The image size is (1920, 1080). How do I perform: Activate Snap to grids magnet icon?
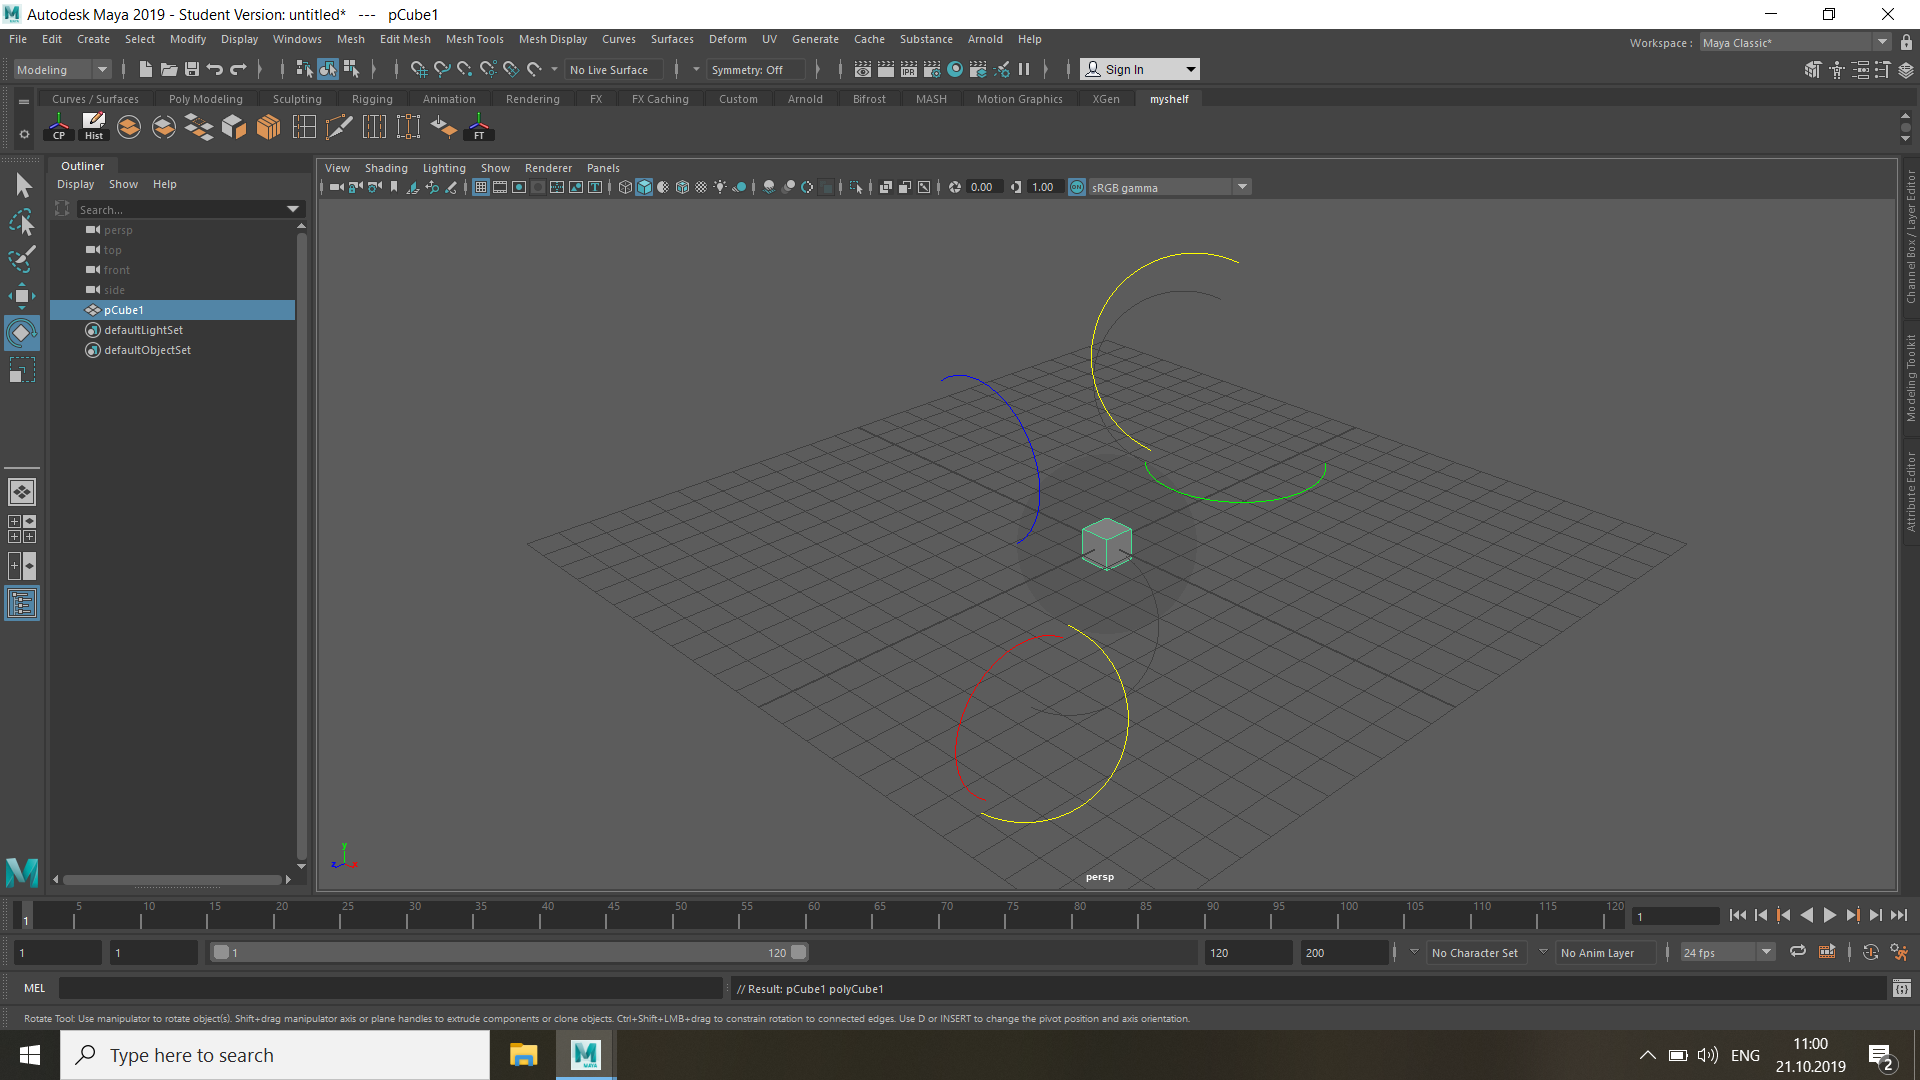point(419,69)
